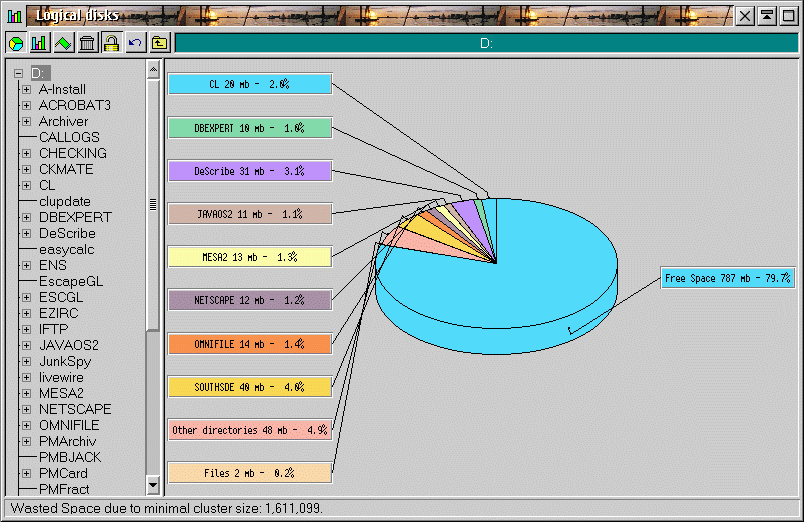The width and height of the screenshot is (804, 522).
Task: Expand the NETSCAPE folder node
Action: click(27, 409)
